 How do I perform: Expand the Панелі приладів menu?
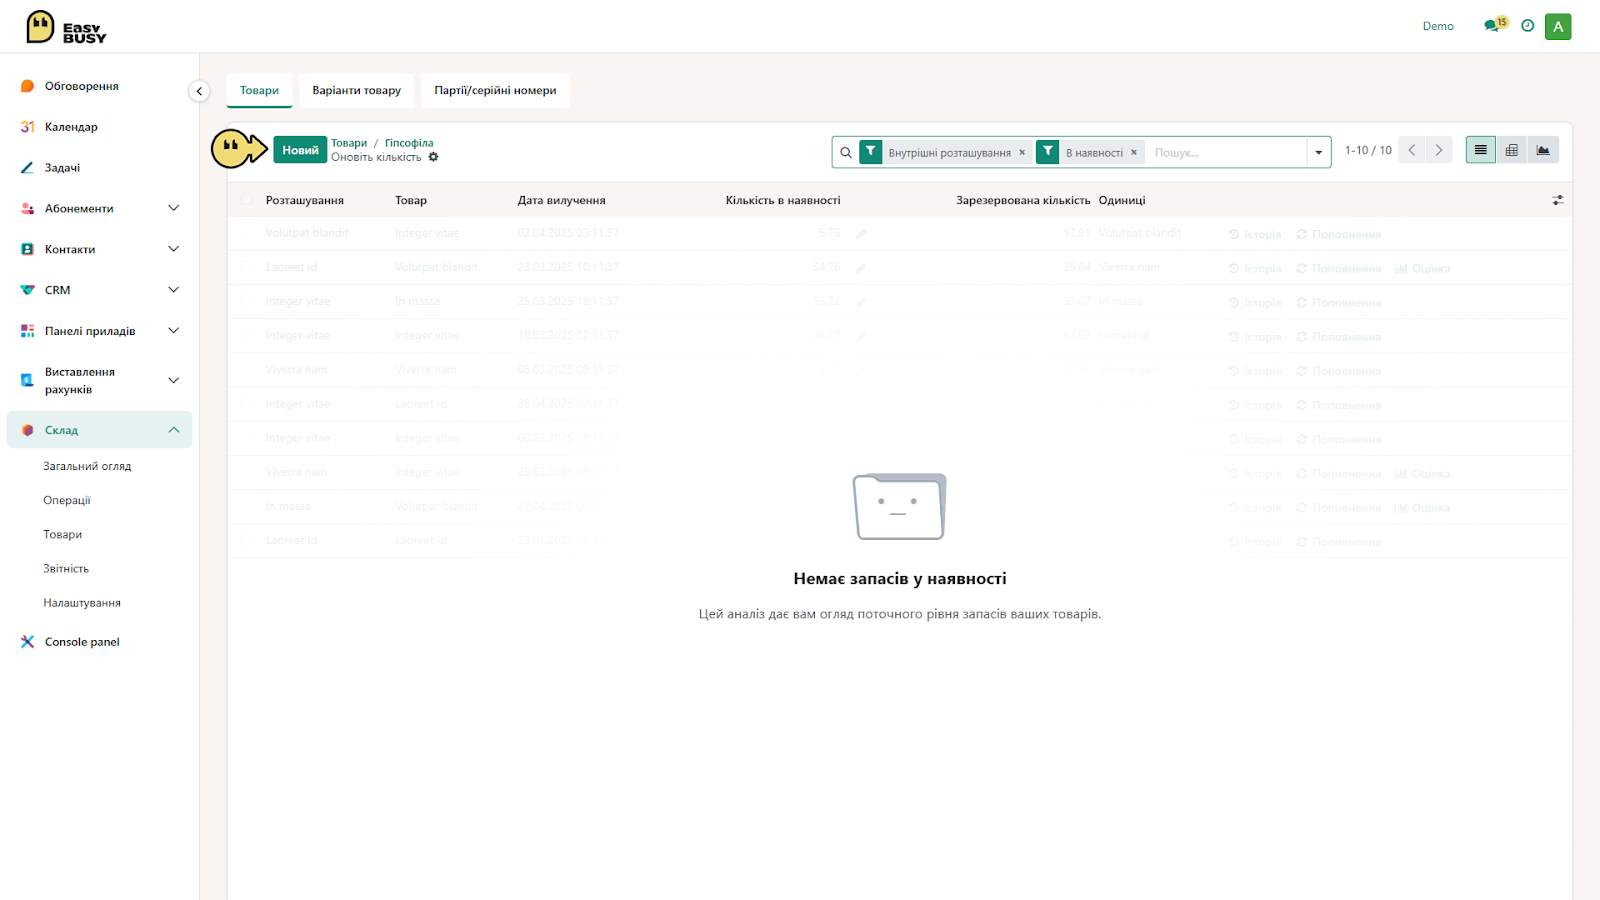[174, 331]
